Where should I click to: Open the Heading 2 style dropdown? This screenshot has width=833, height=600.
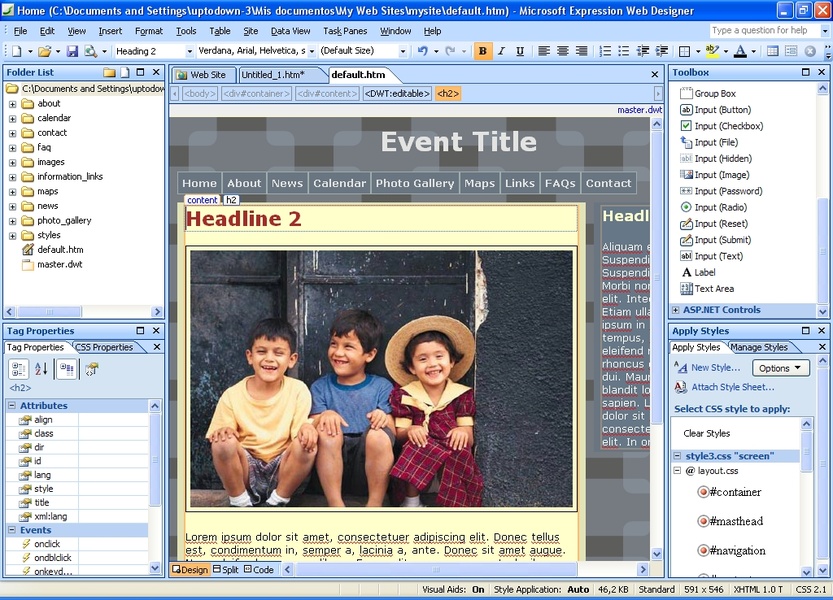click(189, 51)
